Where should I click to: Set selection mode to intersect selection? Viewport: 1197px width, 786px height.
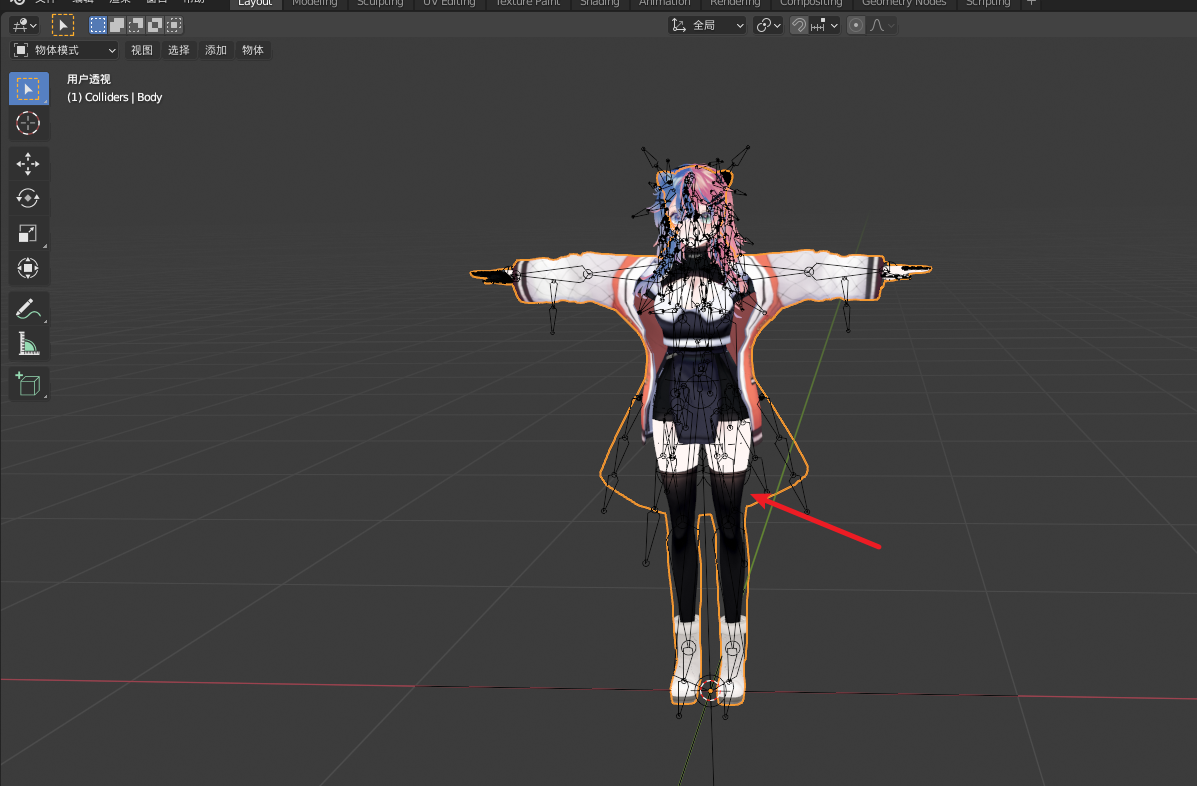[174, 25]
